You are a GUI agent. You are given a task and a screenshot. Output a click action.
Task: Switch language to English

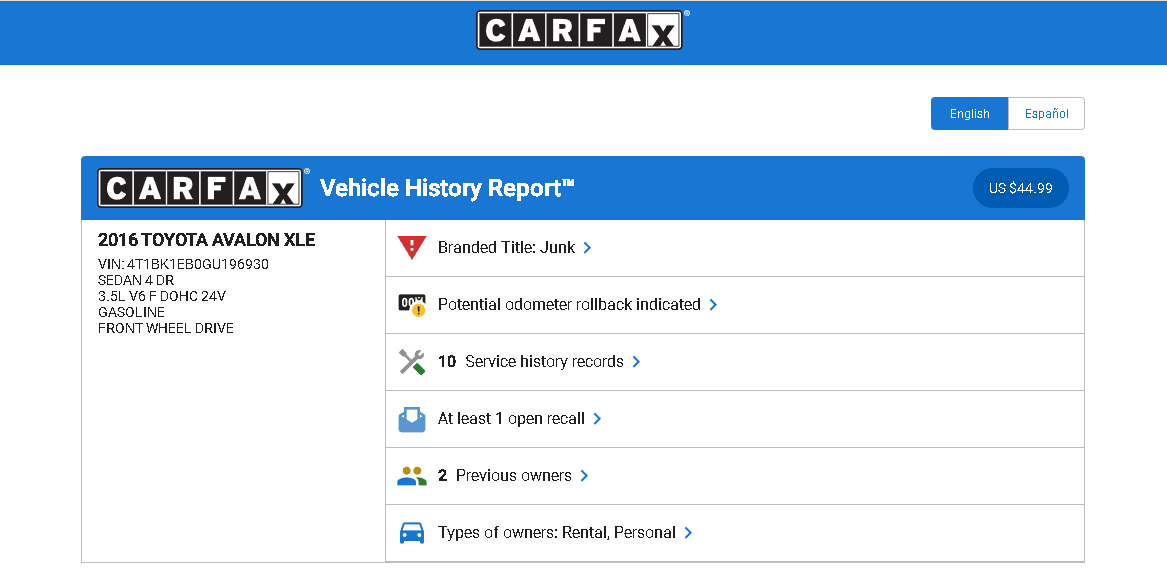969,114
